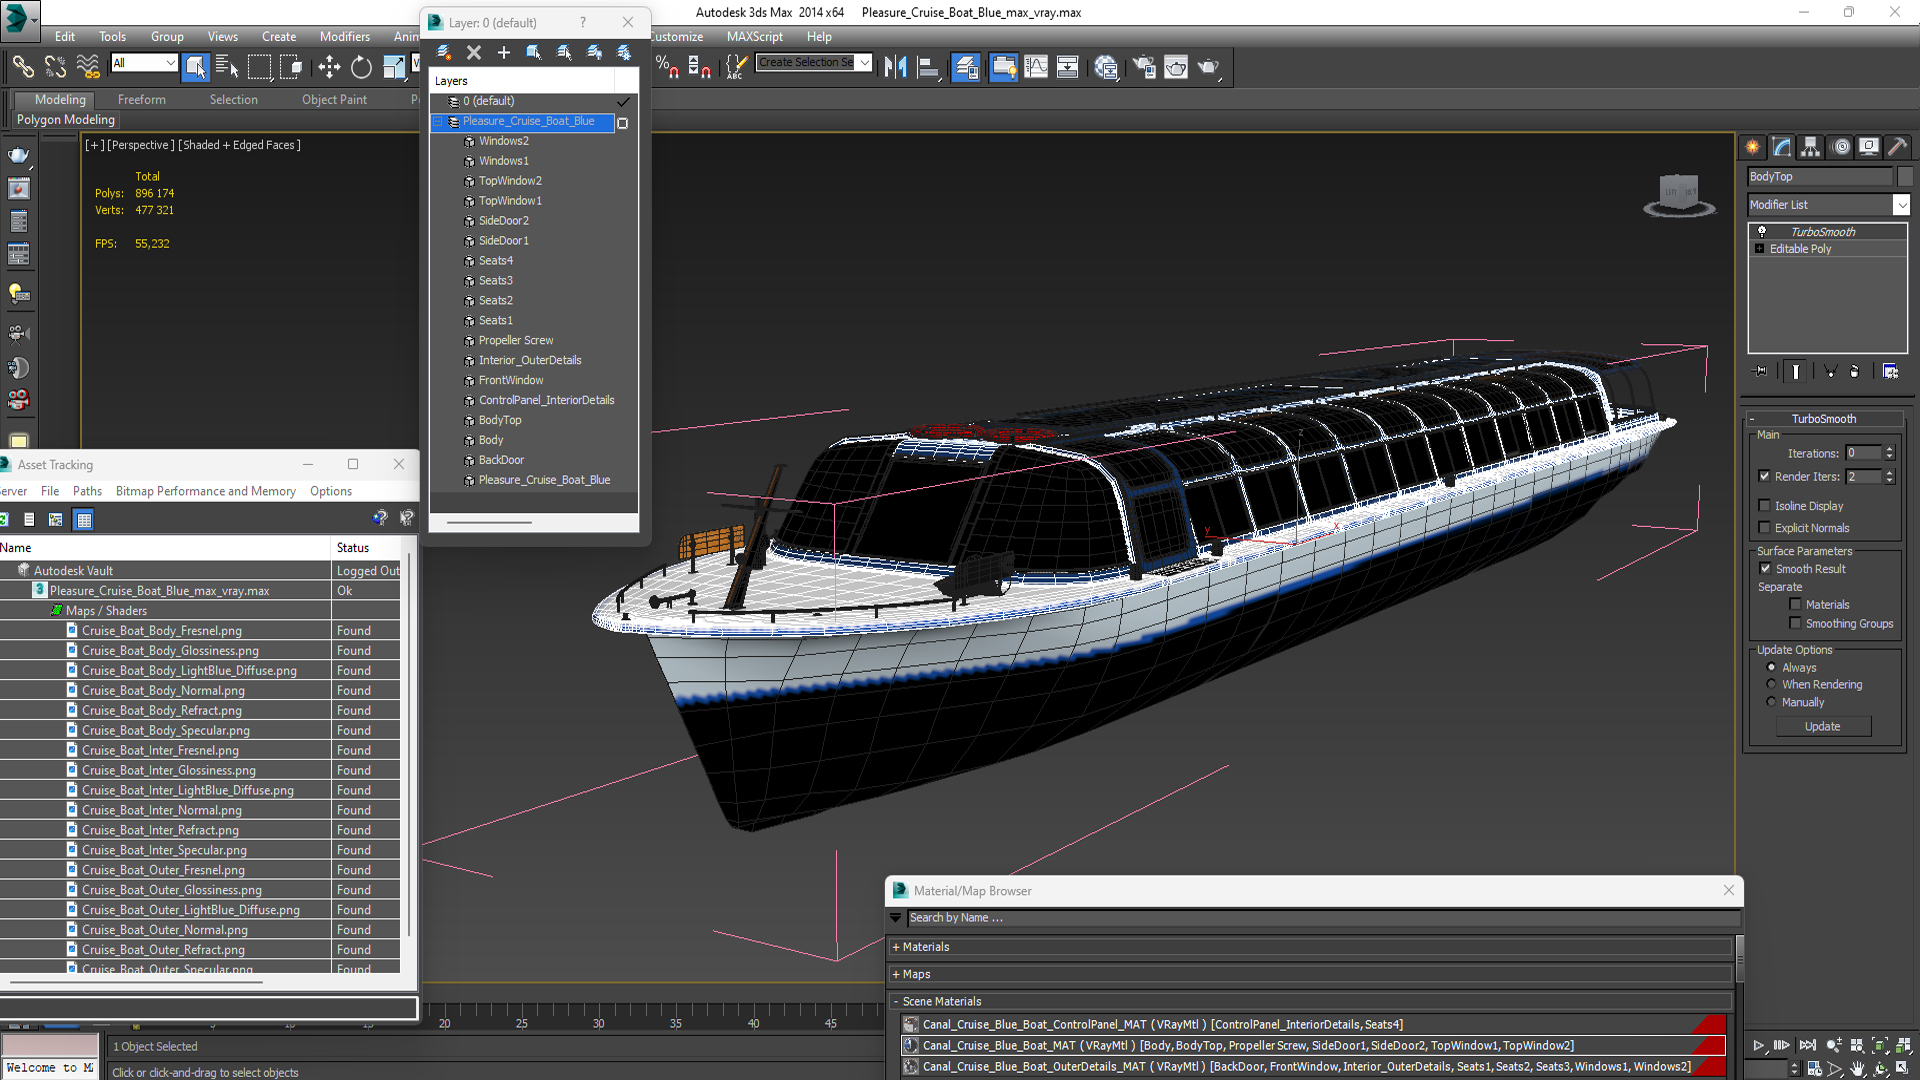Viewport: 1920px width, 1080px height.
Task: Activate the Select Object tool
Action: click(x=195, y=67)
